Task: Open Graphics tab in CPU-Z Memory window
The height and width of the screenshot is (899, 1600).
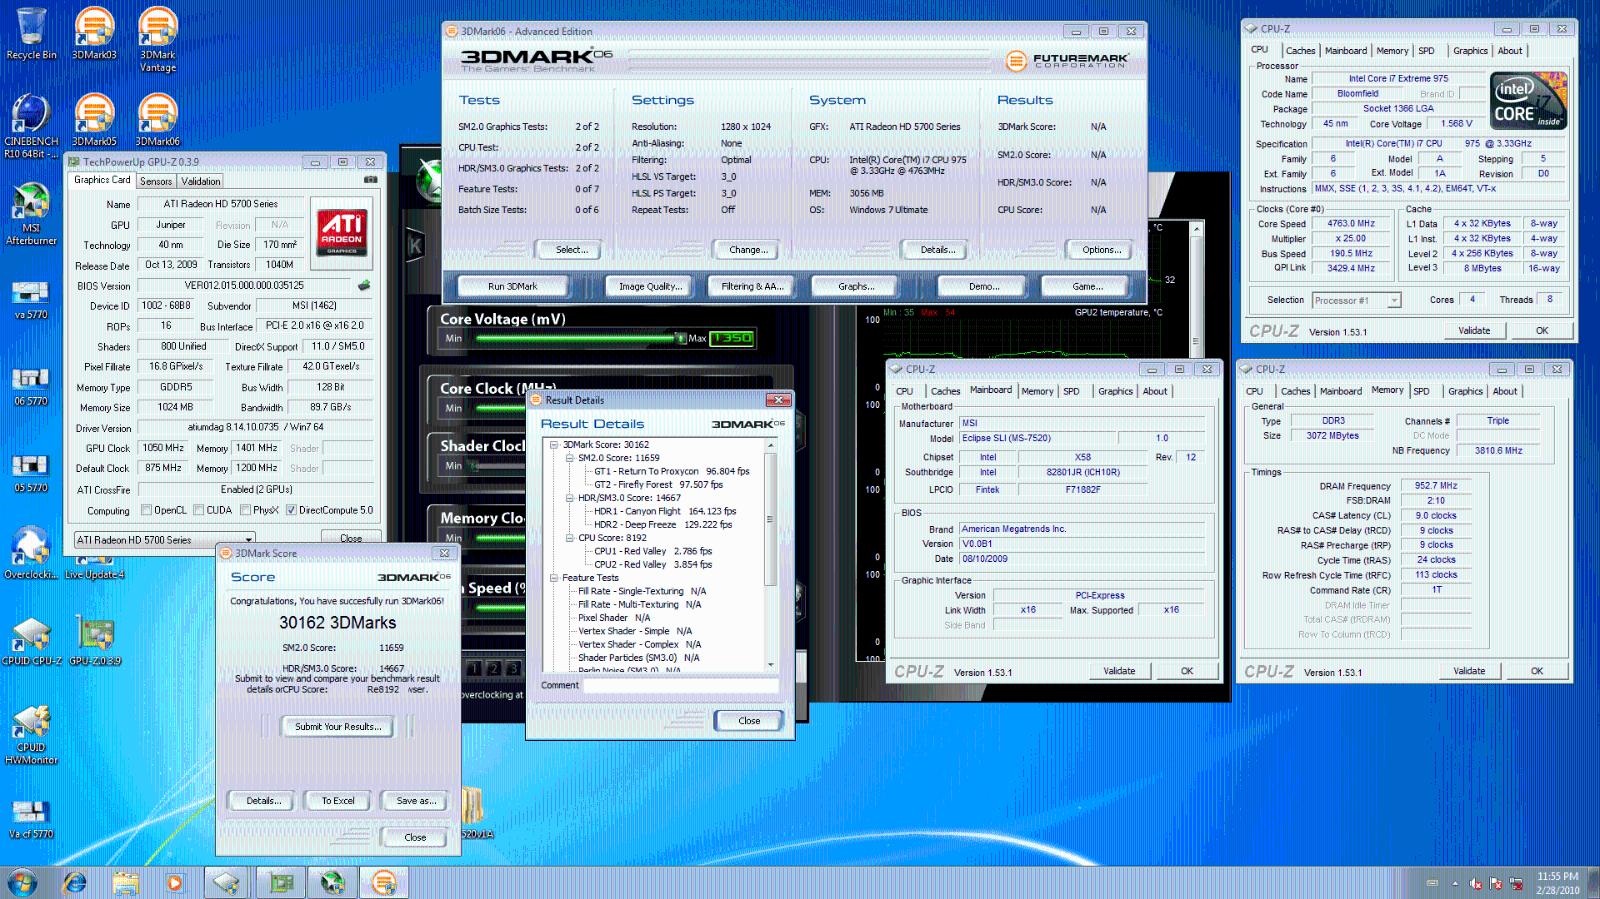Action: click(1465, 391)
